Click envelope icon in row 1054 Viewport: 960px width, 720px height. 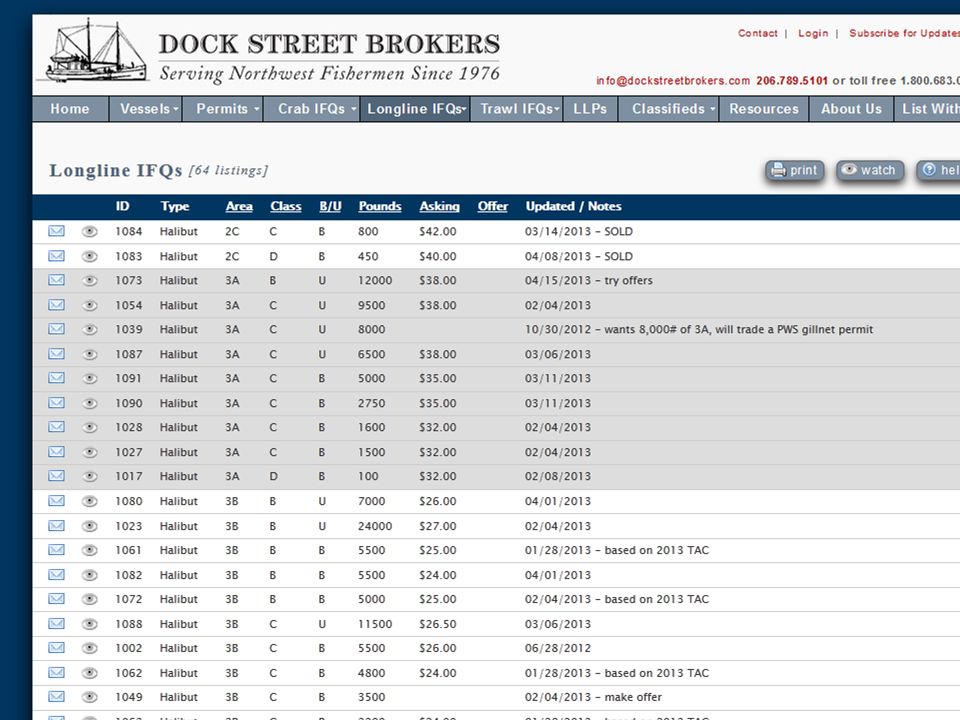point(56,304)
